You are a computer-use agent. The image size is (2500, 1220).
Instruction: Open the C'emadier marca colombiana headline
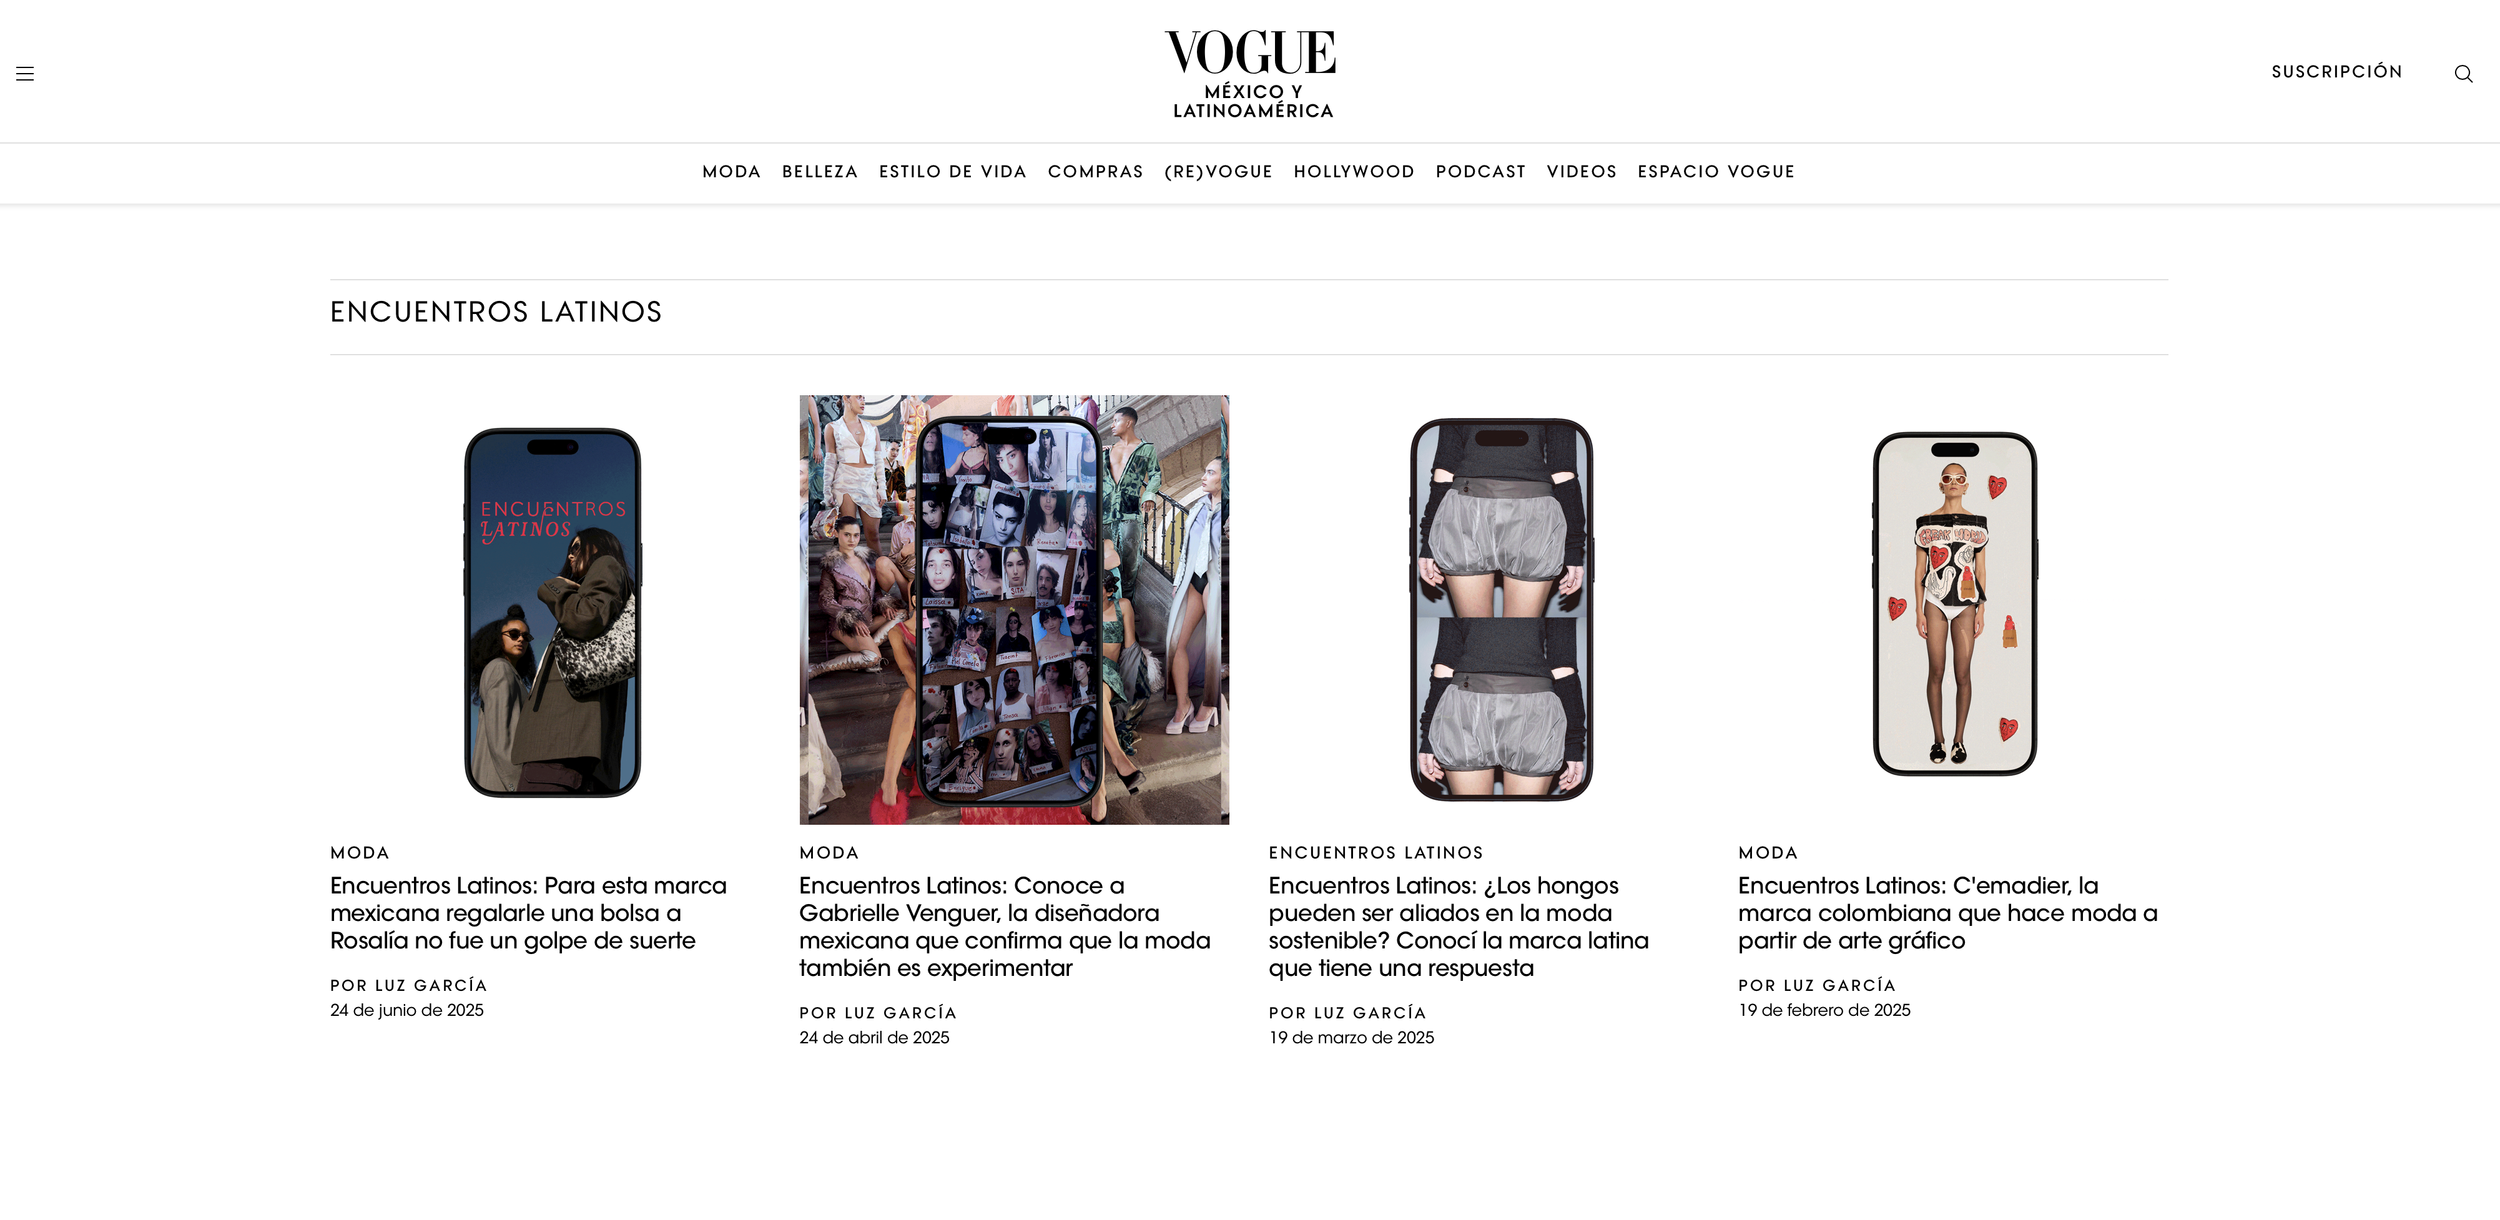1948,913
